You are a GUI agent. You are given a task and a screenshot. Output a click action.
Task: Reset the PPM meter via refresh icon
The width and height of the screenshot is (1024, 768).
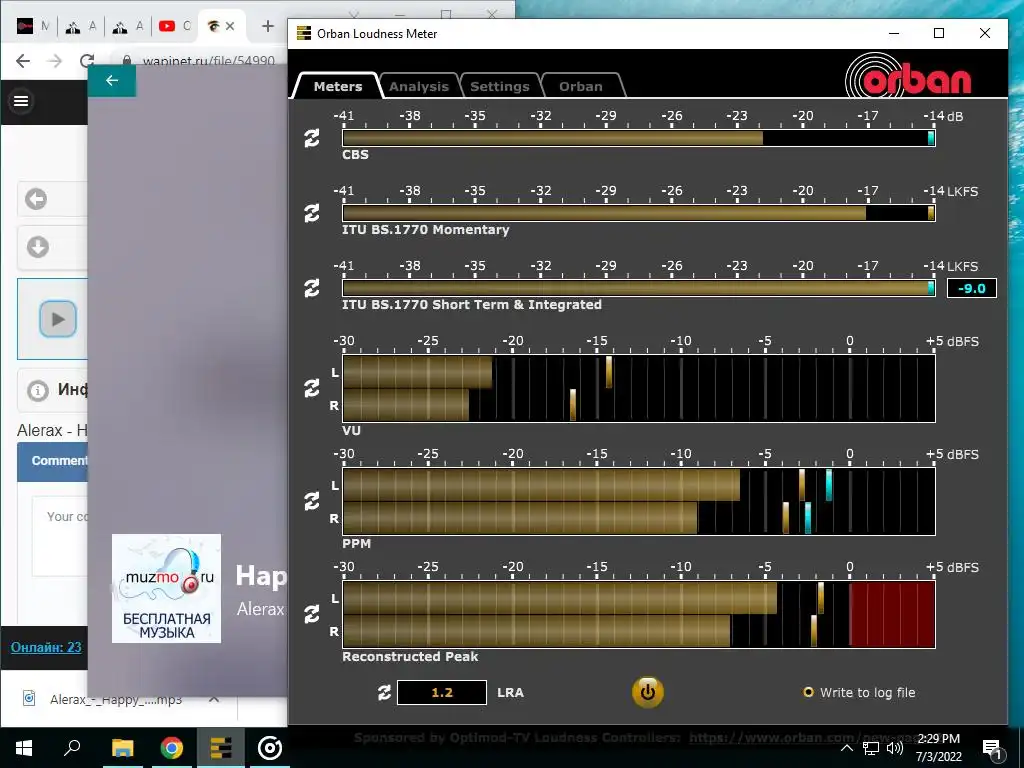312,502
